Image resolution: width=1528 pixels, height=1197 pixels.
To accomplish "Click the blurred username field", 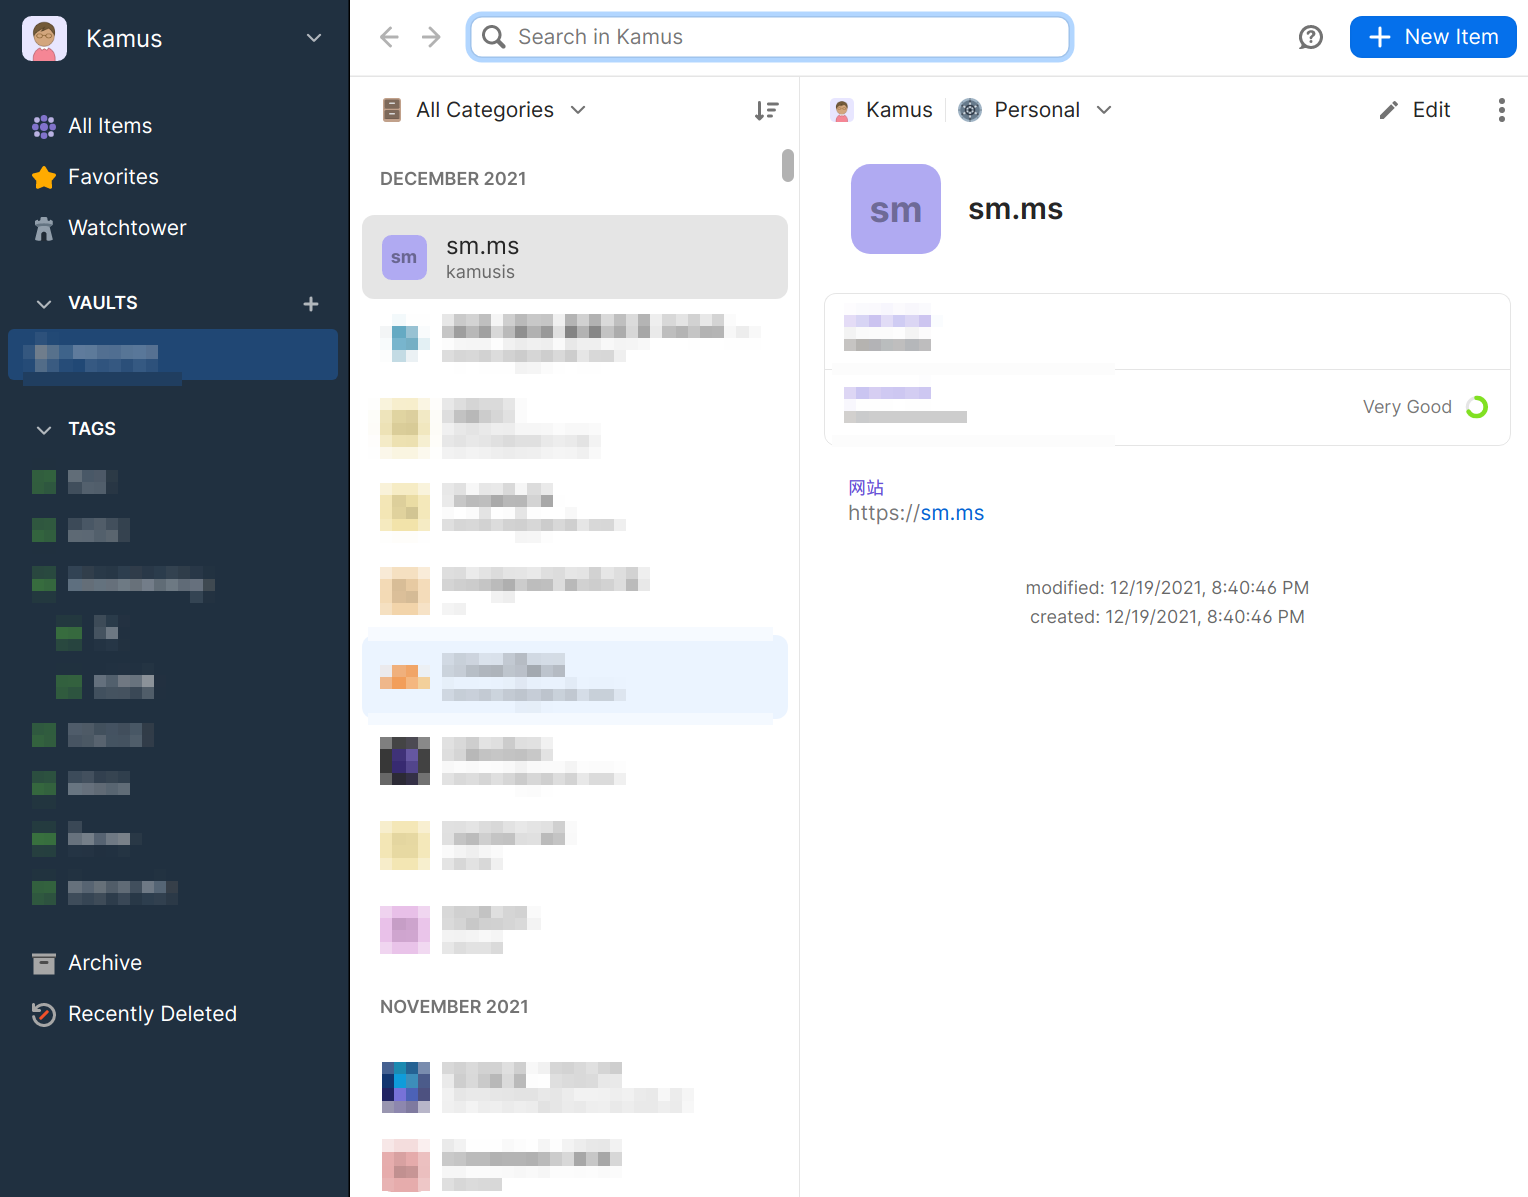I will click(x=1167, y=332).
